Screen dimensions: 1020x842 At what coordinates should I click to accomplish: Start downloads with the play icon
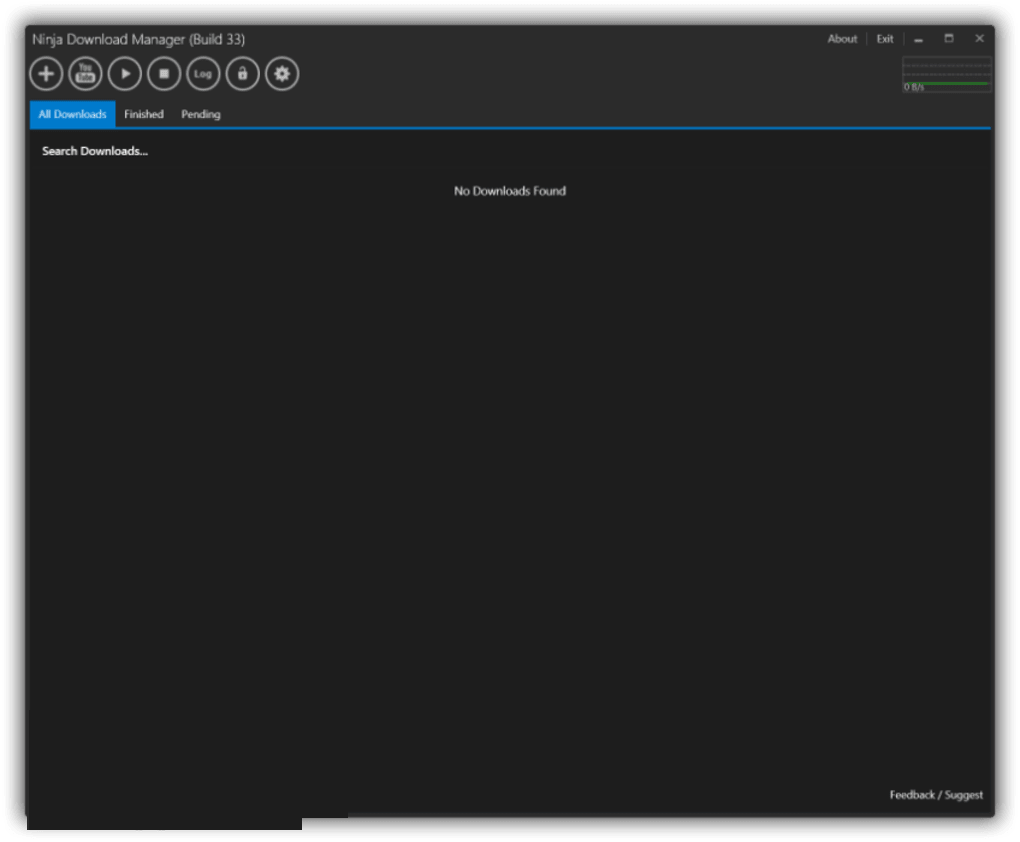pos(125,74)
